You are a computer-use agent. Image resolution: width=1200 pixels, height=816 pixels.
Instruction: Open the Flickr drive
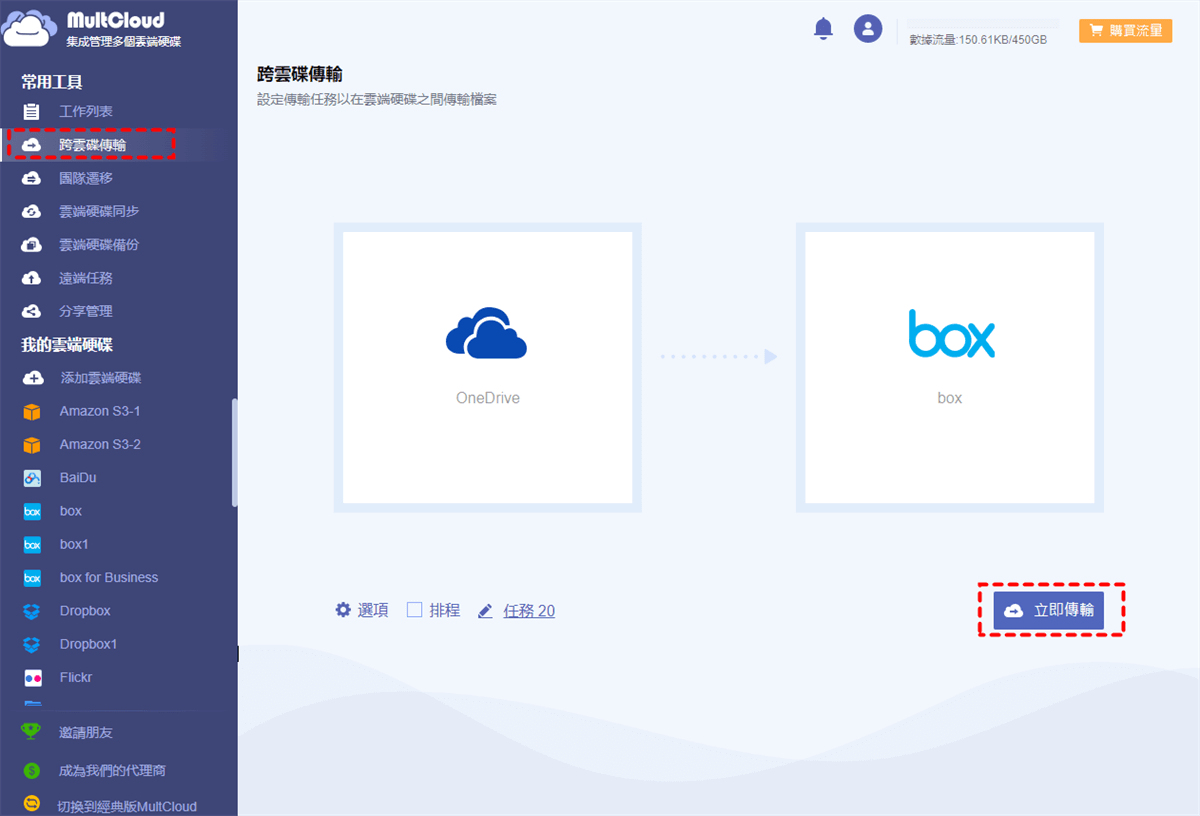76,677
